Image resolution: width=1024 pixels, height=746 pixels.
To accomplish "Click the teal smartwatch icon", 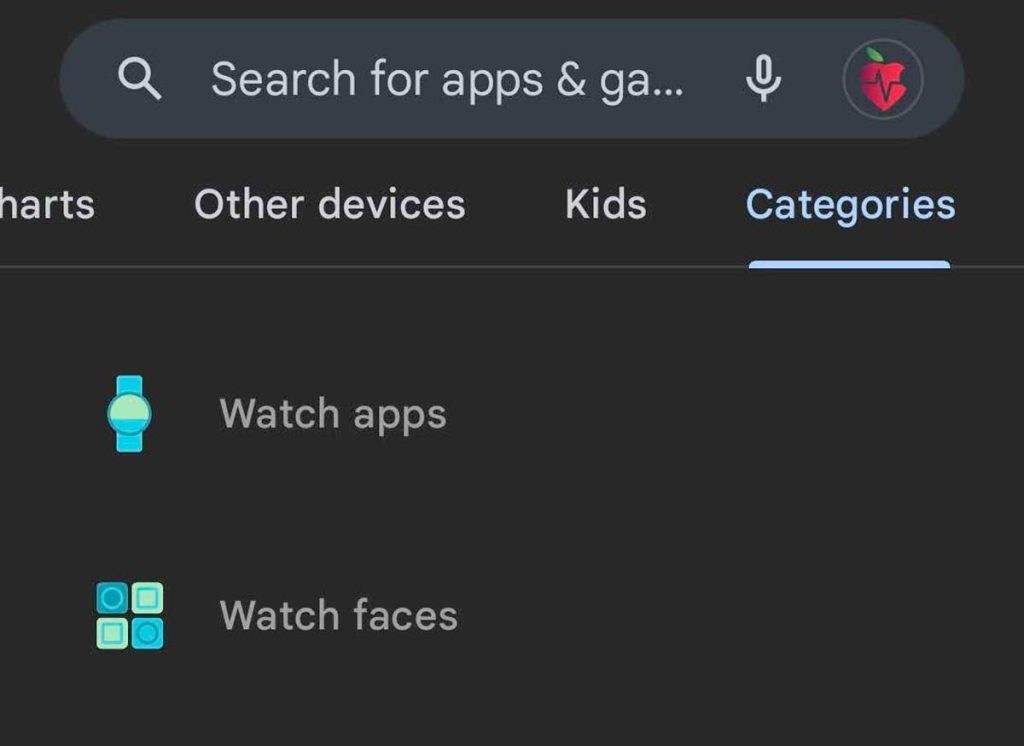I will pos(129,413).
